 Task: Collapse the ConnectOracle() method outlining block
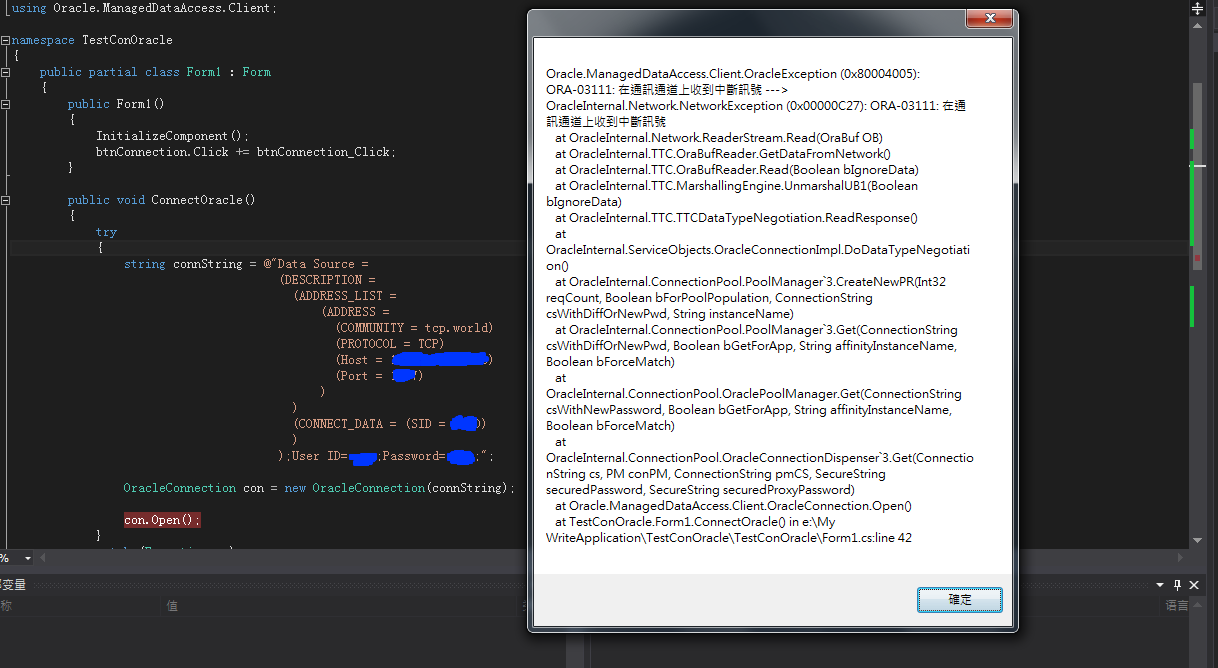click(5, 200)
